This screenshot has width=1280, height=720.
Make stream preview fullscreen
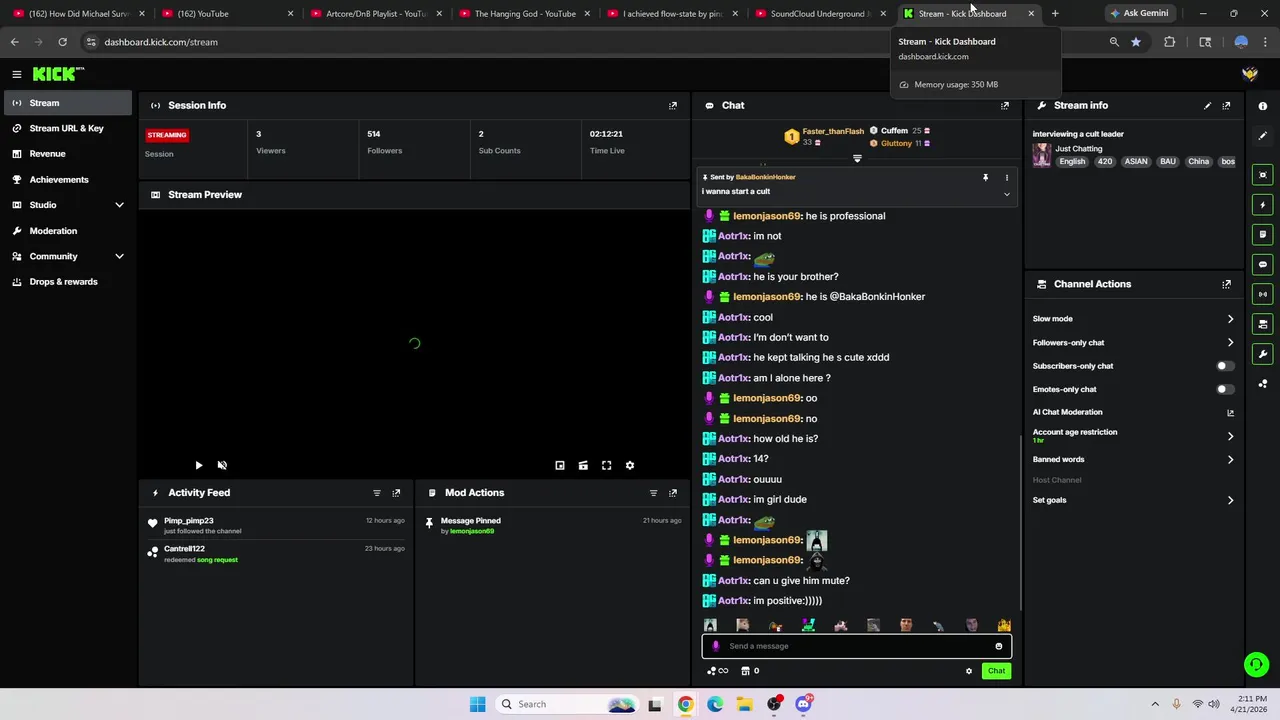[606, 465]
